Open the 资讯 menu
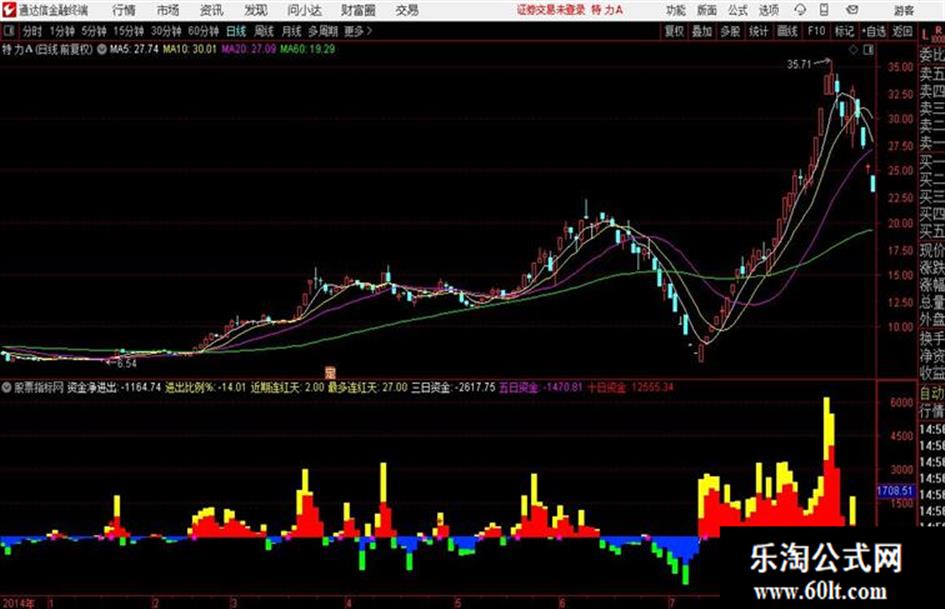This screenshot has height=609, width=945. coord(212,10)
